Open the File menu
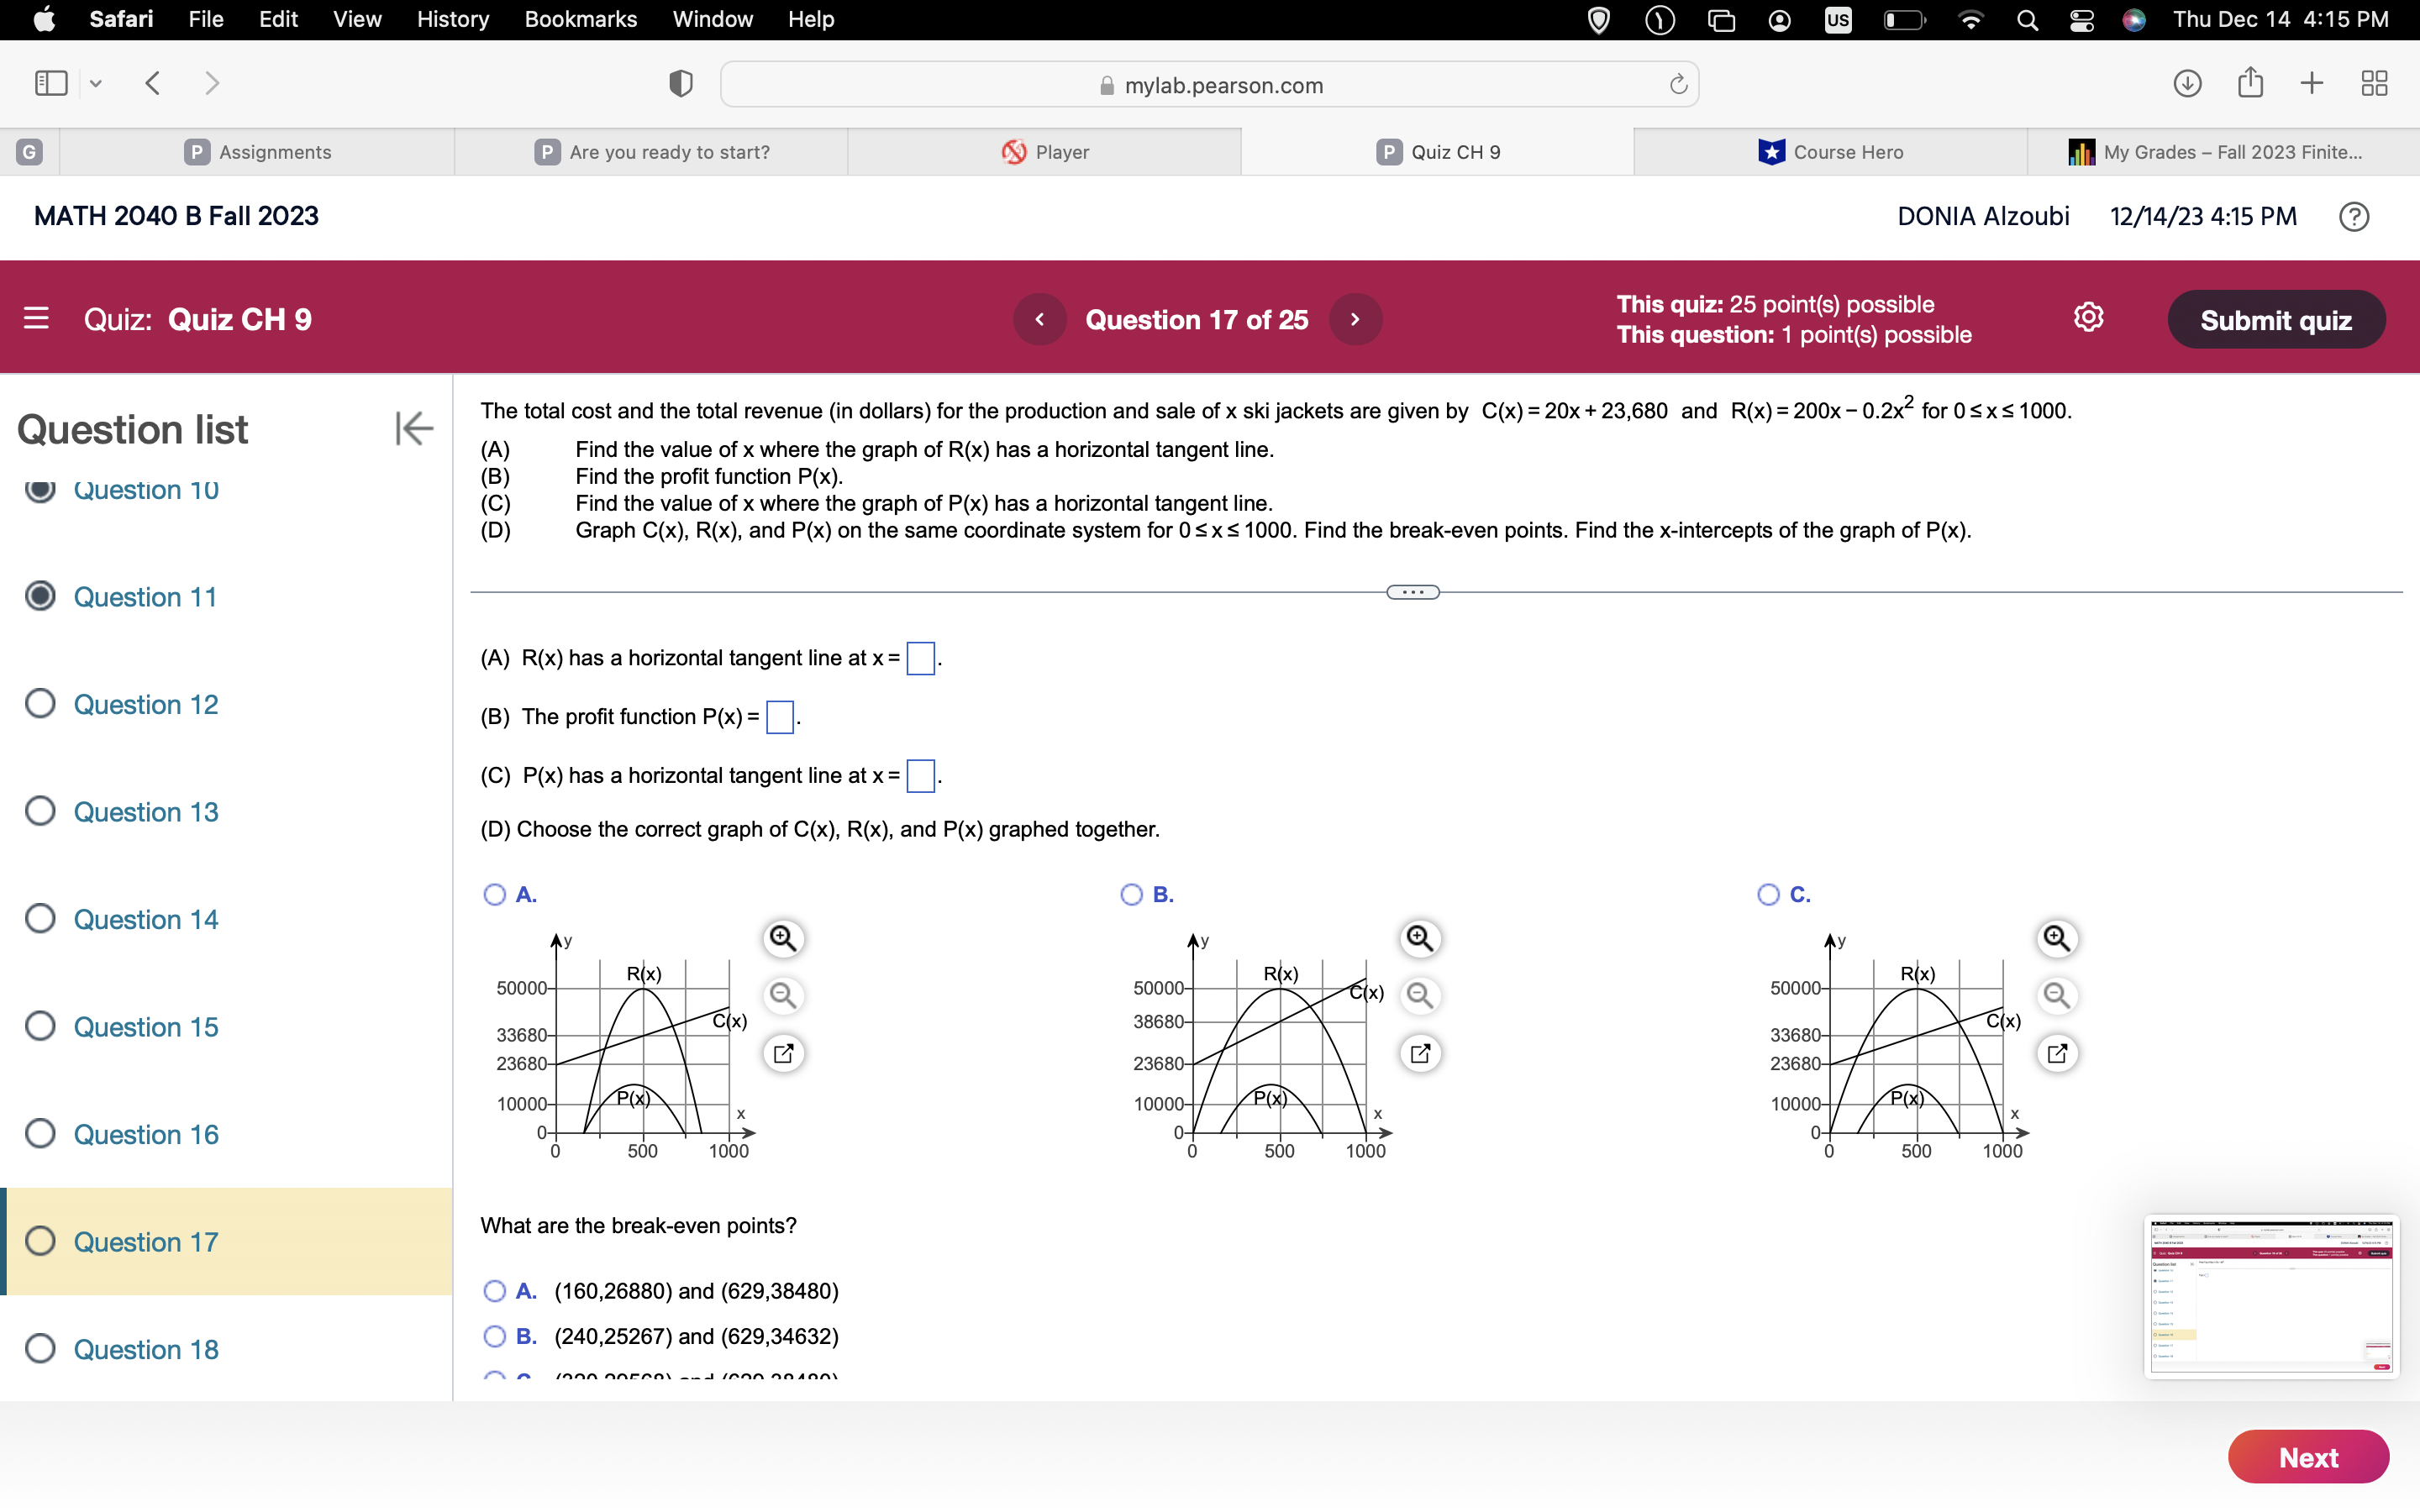The width and height of the screenshot is (2420, 1512). [x=205, y=20]
